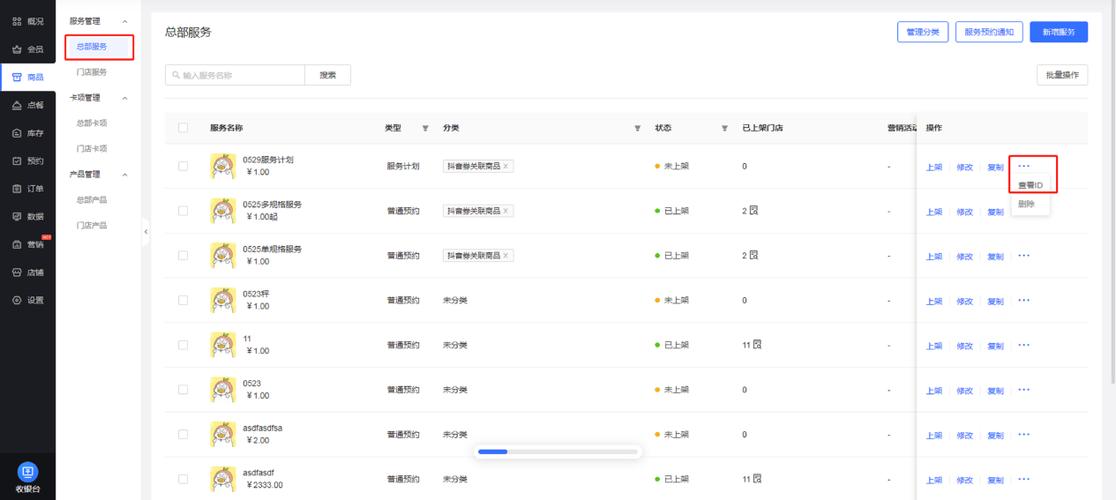Open the 概况 overview icon in sidebar

point(17,21)
